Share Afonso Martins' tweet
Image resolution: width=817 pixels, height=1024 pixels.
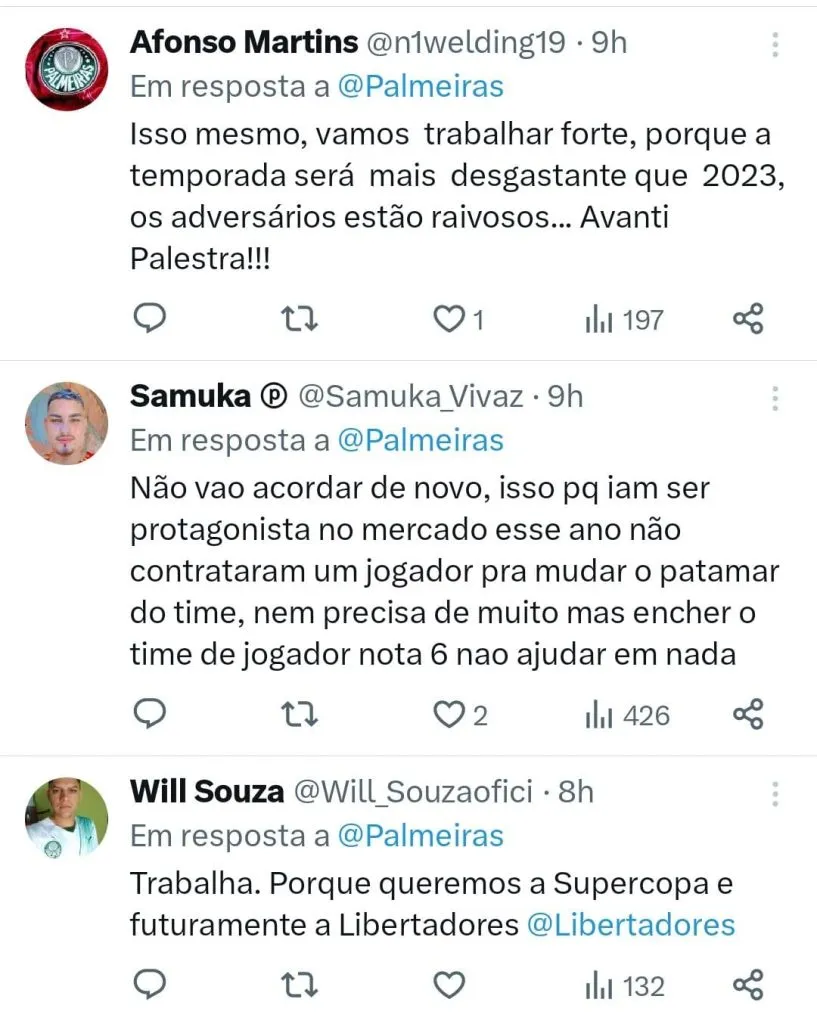pos(748,319)
